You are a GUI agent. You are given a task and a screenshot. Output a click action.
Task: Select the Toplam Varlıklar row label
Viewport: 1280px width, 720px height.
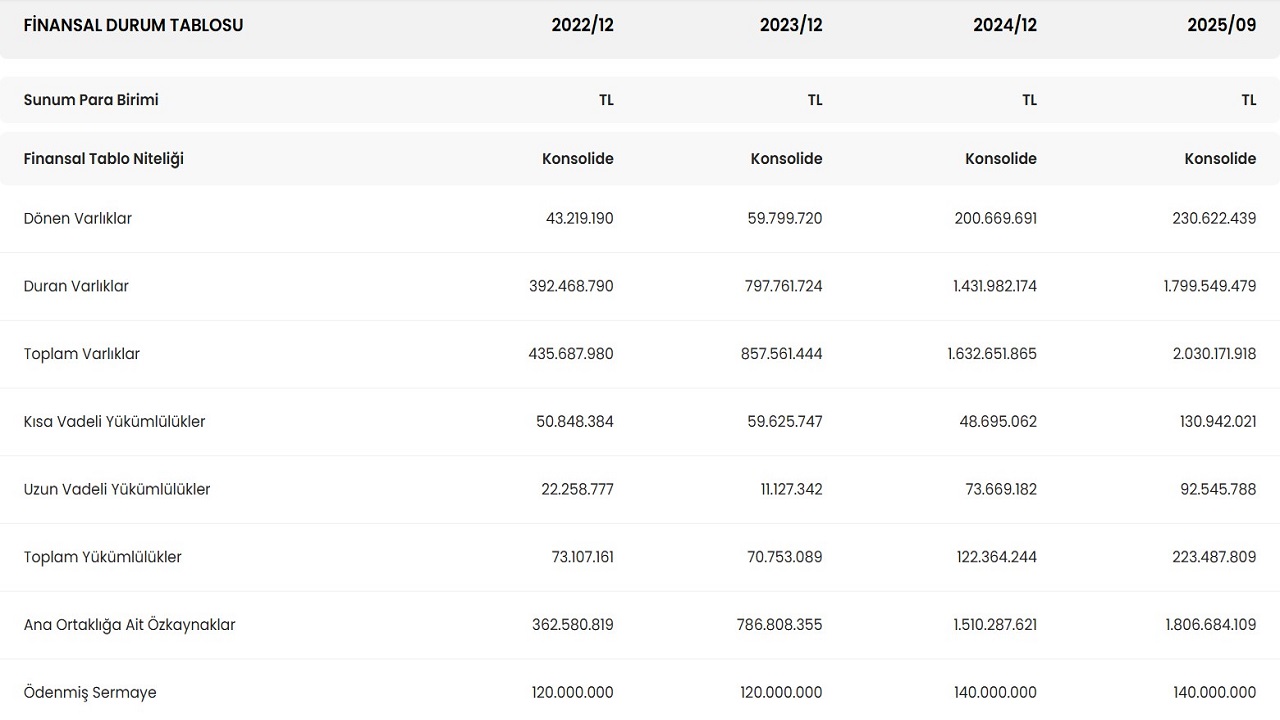82,354
